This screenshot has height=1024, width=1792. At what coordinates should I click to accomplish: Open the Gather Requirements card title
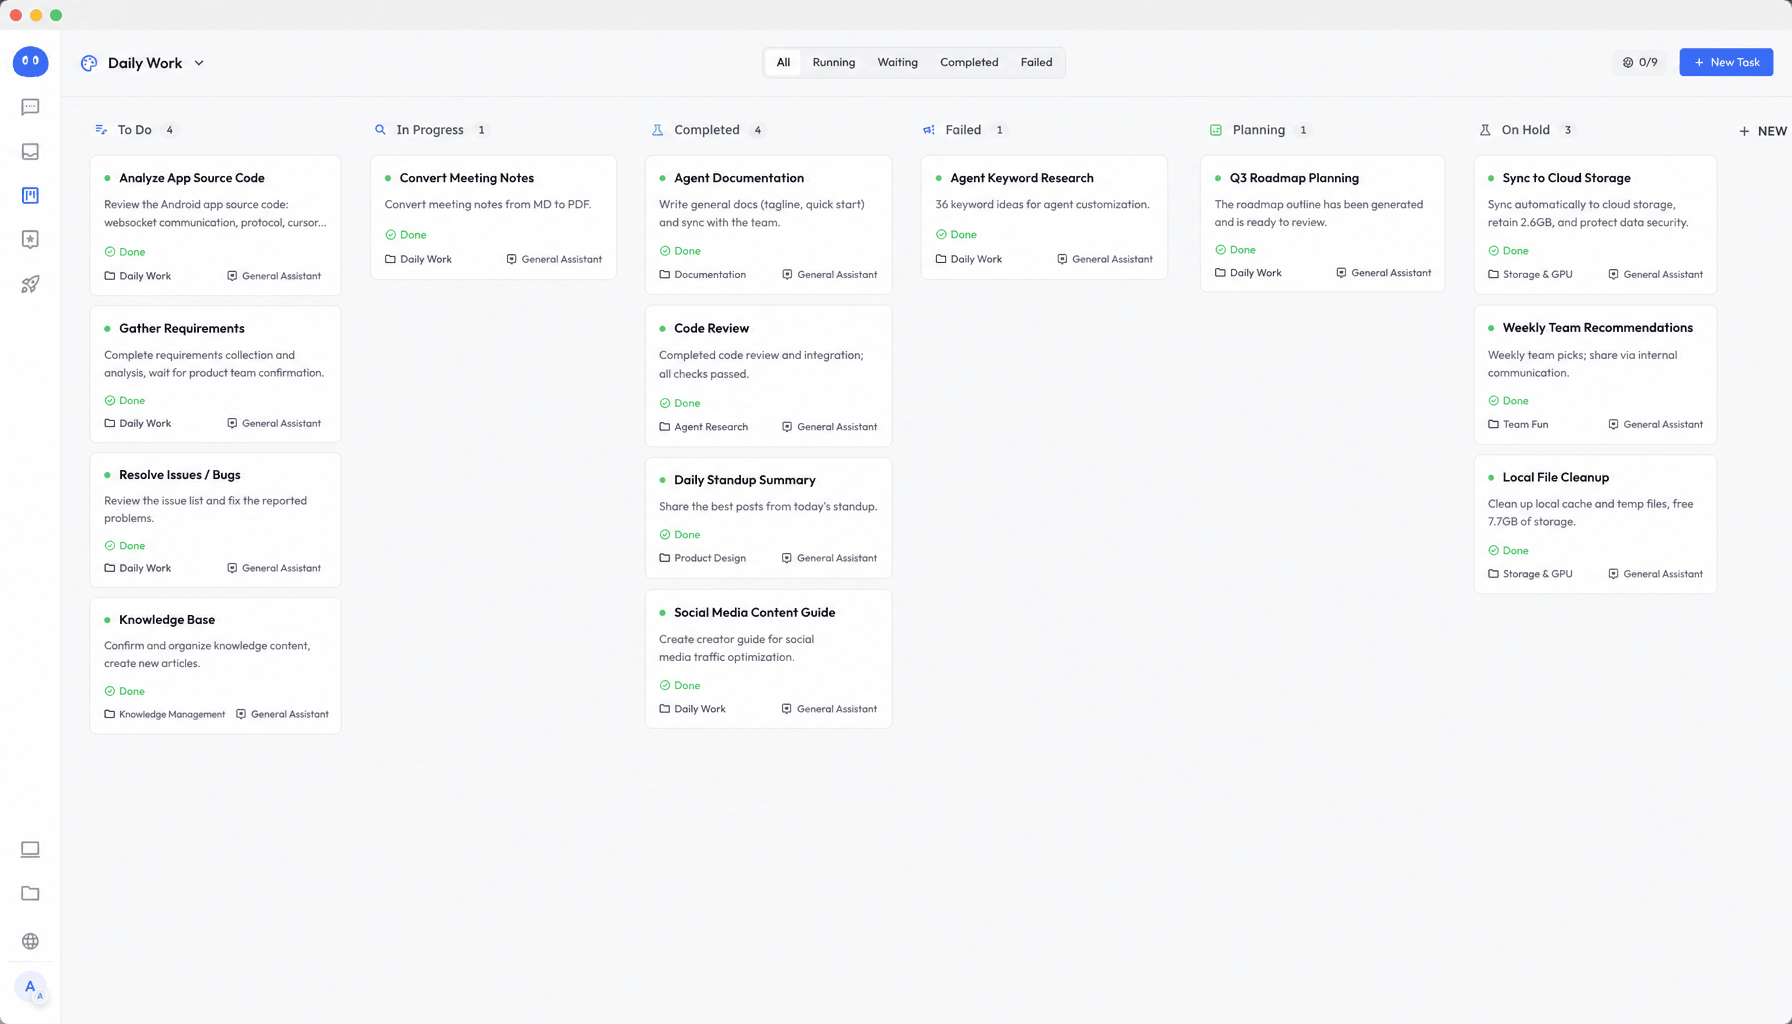coord(181,328)
